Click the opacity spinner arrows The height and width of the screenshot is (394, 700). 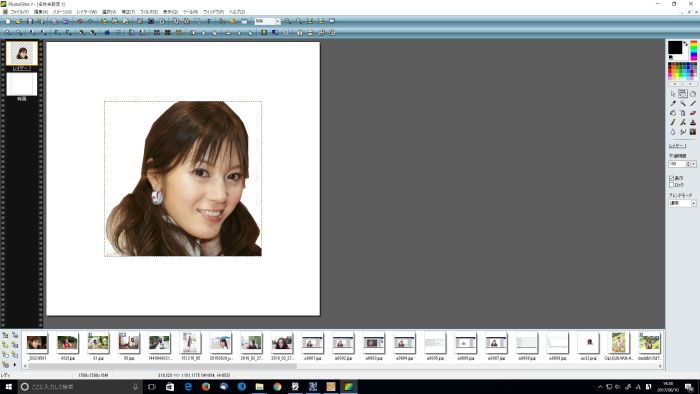tap(688, 164)
